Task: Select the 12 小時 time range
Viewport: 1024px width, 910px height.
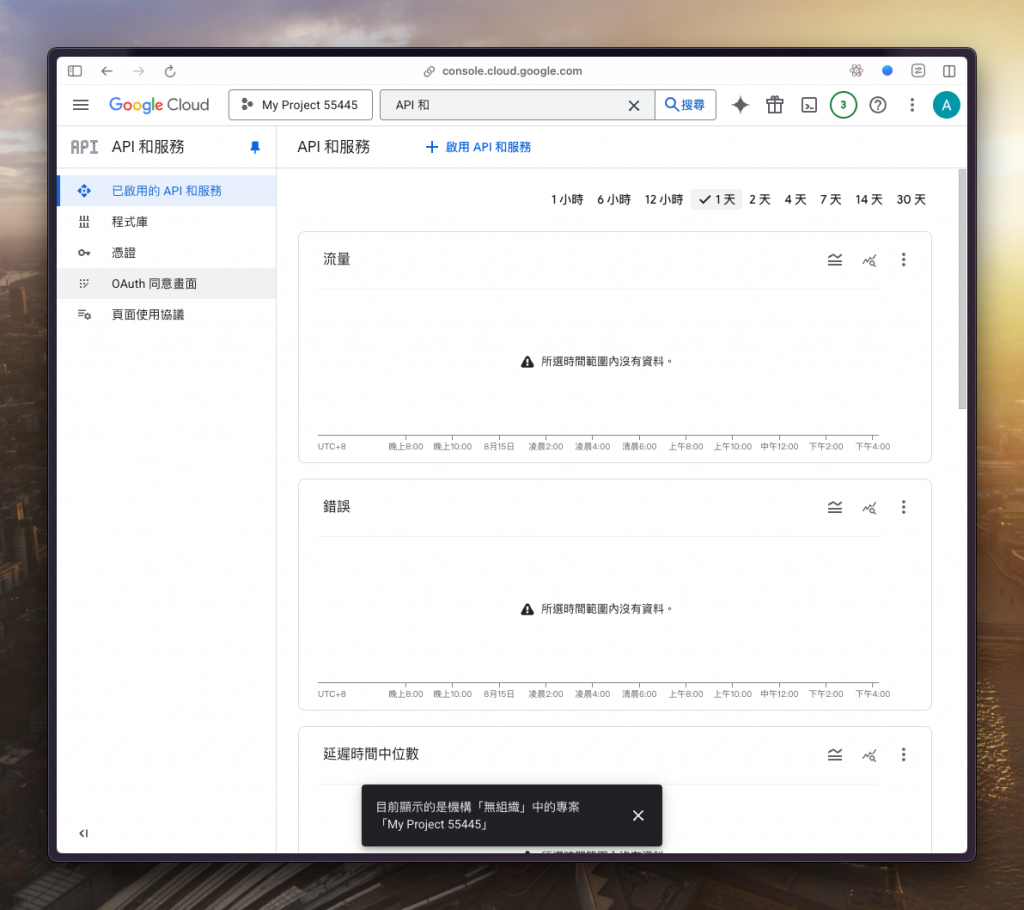Action: [x=664, y=199]
